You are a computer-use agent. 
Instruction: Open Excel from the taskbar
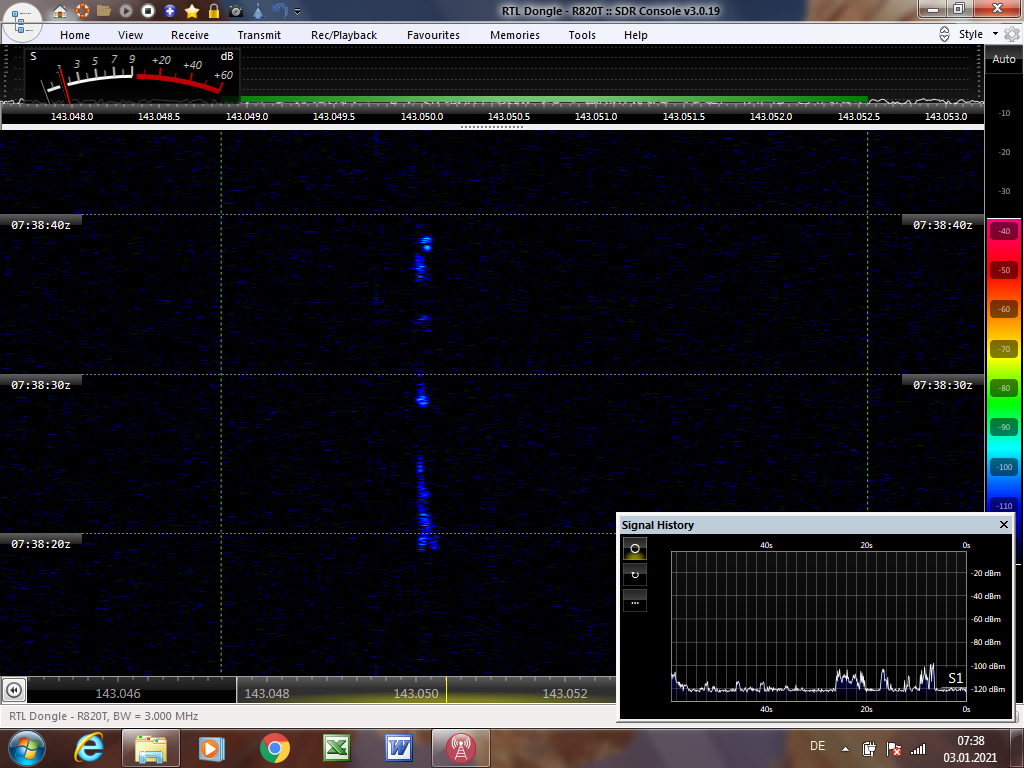(337, 748)
